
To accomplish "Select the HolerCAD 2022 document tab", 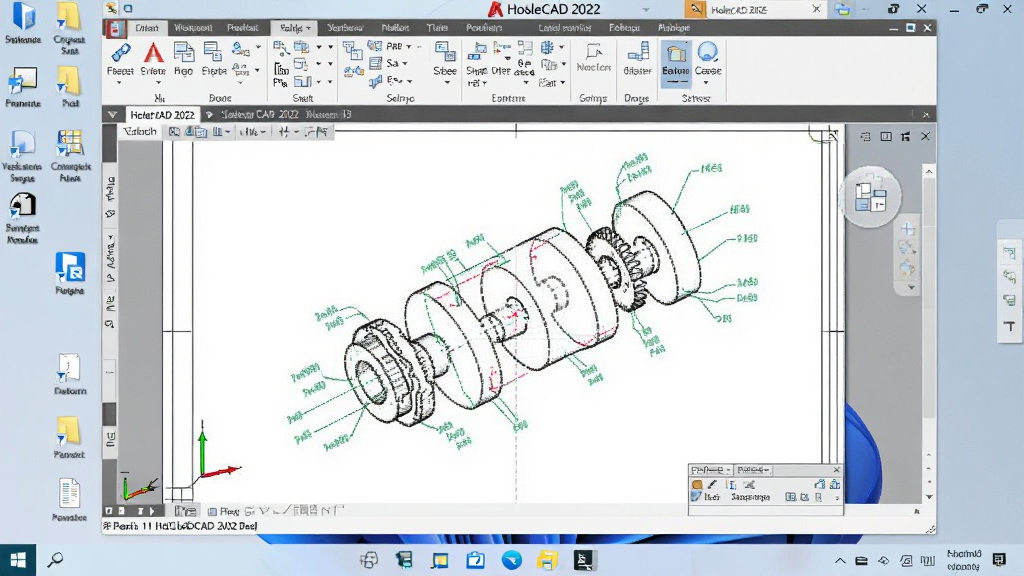I will 162,115.
